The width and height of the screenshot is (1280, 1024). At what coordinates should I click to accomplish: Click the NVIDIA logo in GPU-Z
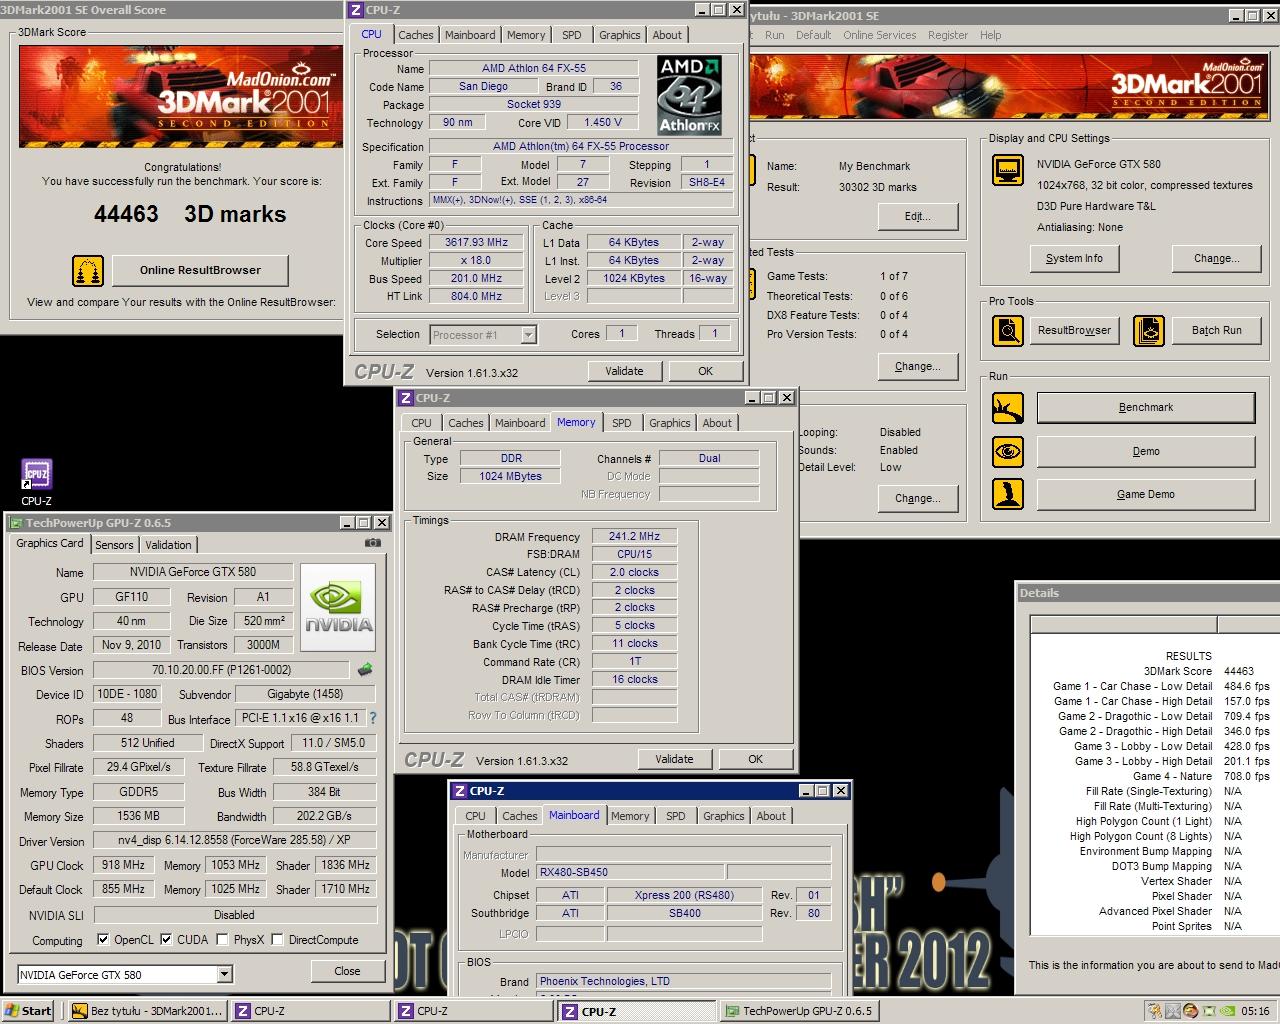click(x=339, y=607)
